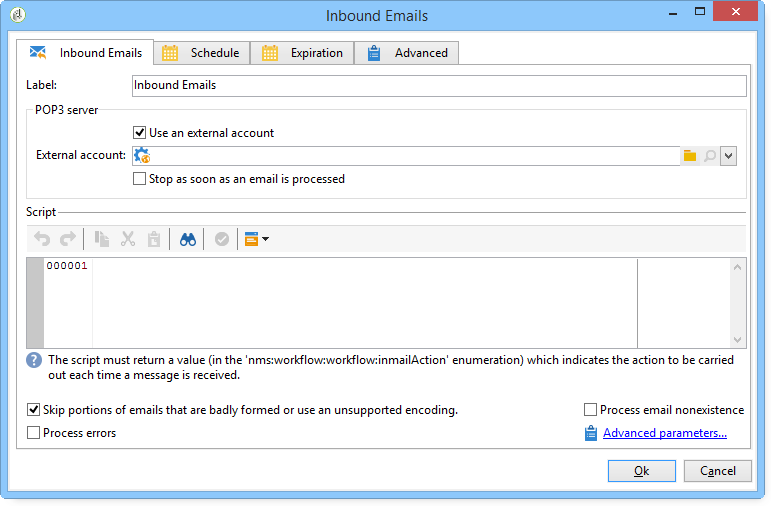771x506 pixels.
Task: Maximize the Inbound Emails window
Action: point(700,12)
